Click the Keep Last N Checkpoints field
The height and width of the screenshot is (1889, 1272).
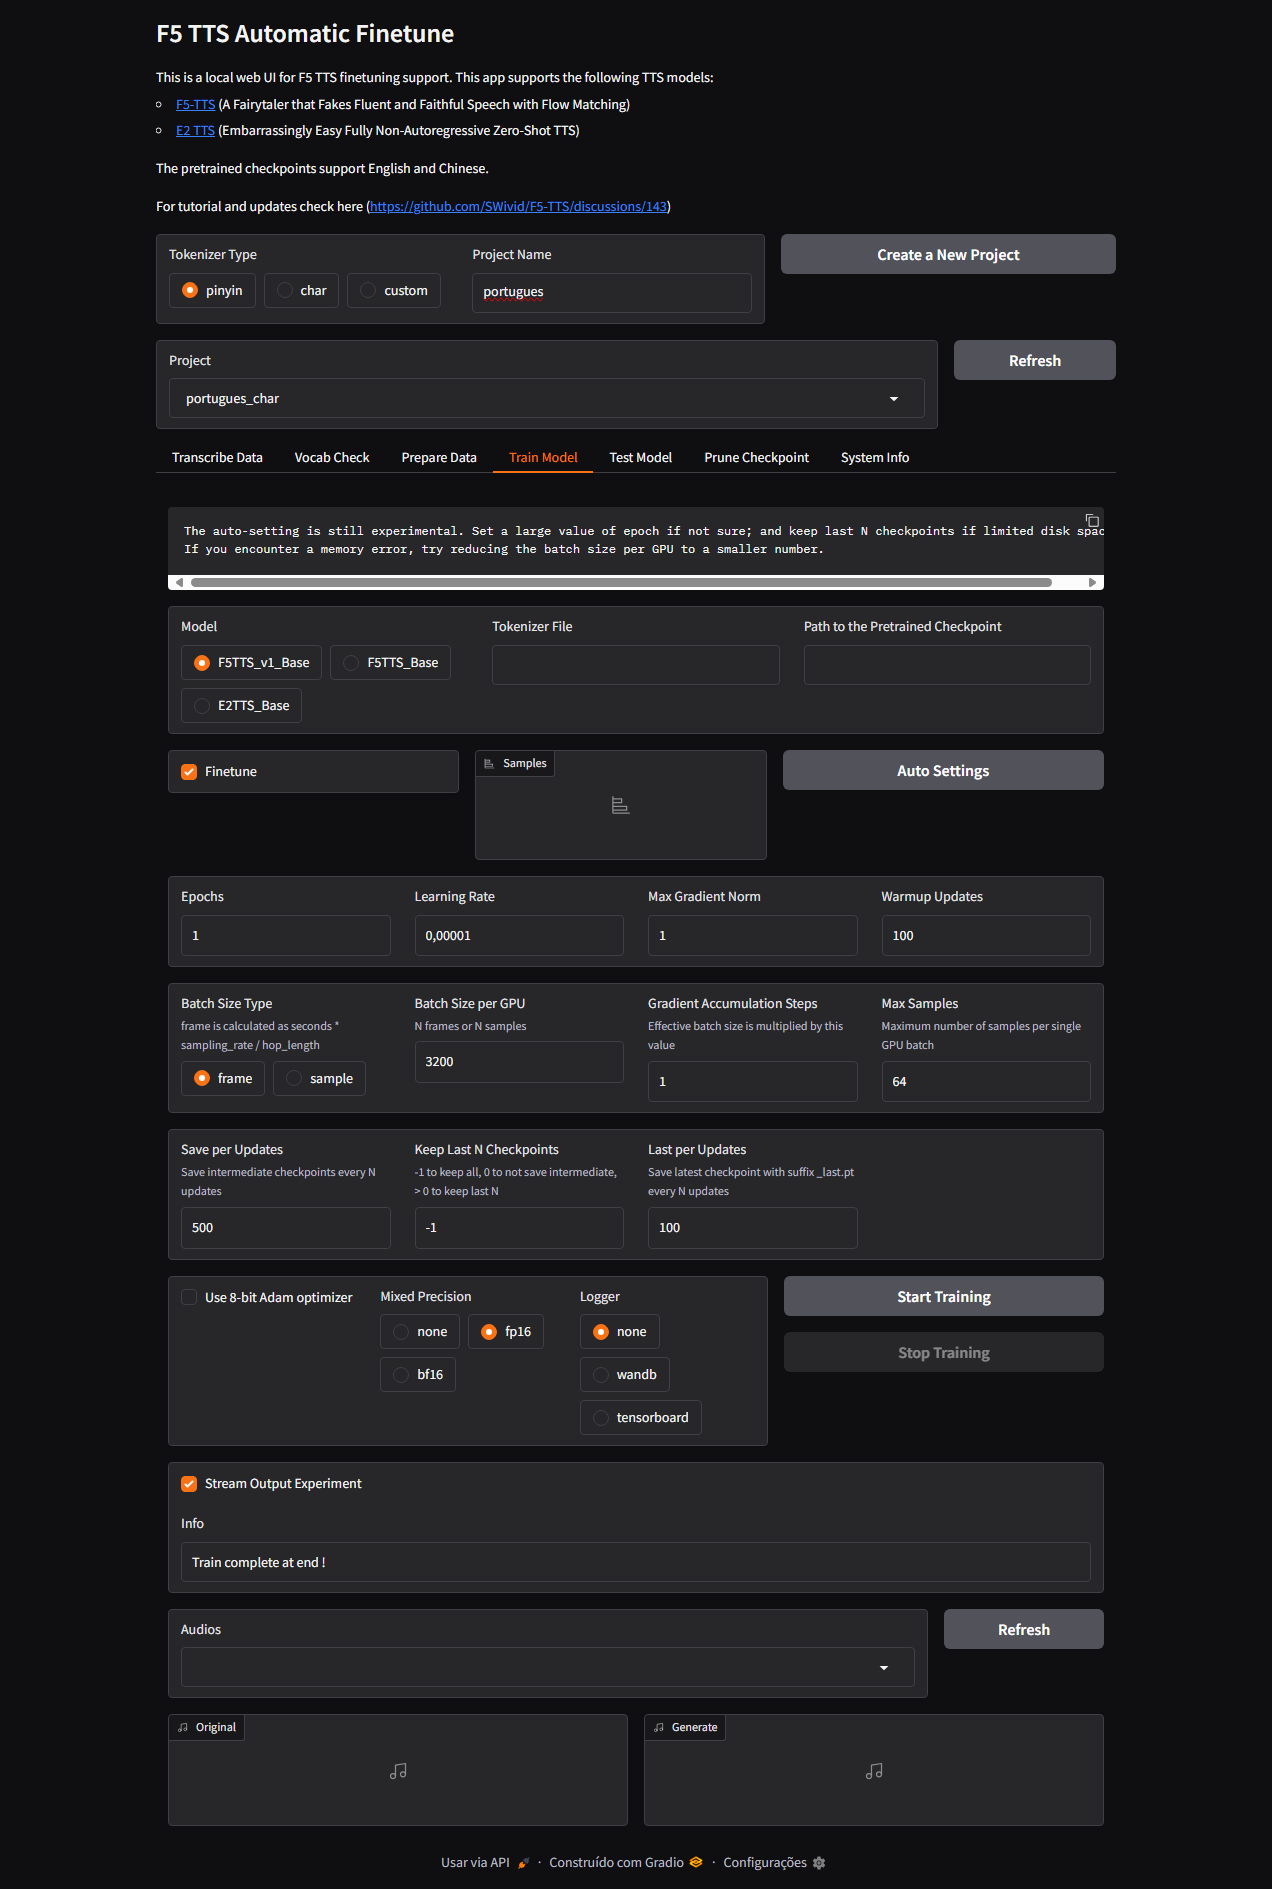coord(519,1227)
